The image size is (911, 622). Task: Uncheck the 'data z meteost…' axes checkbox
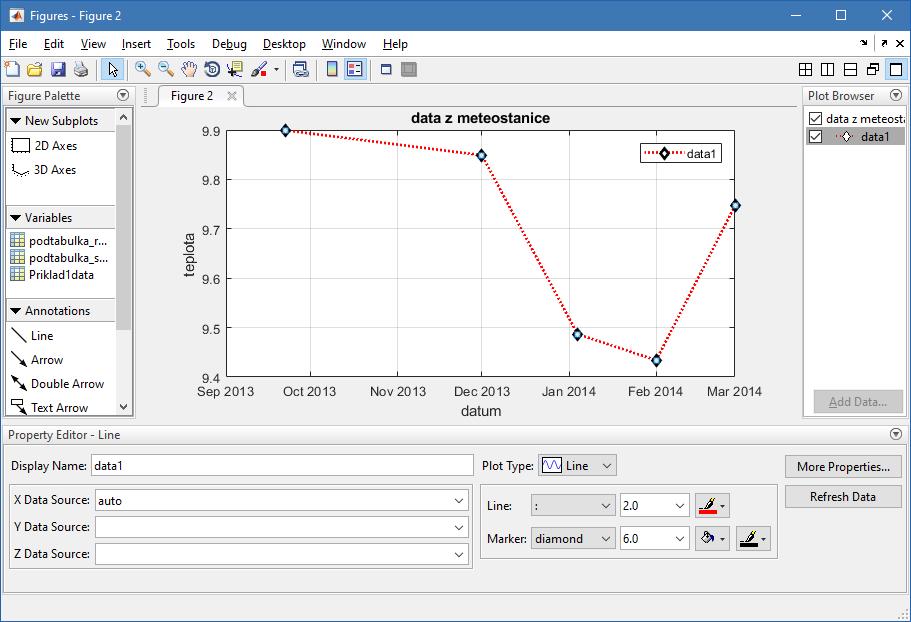[x=816, y=118]
